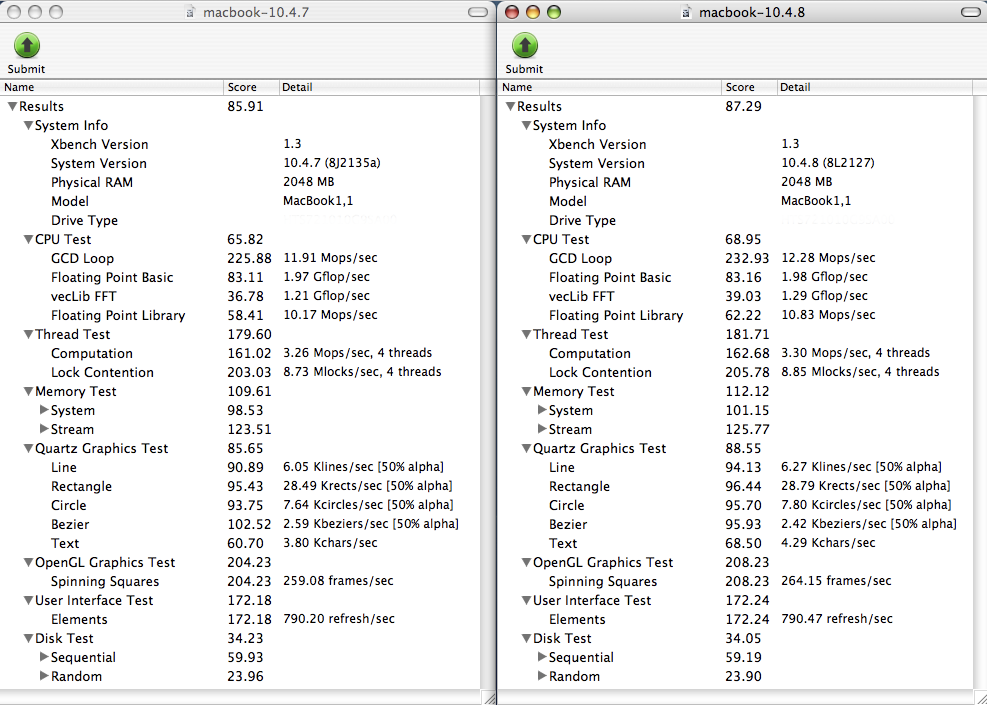This screenshot has height=705, width=987.
Task: Zoom macbook-10.4.8 window with green button
Action: 553,12
